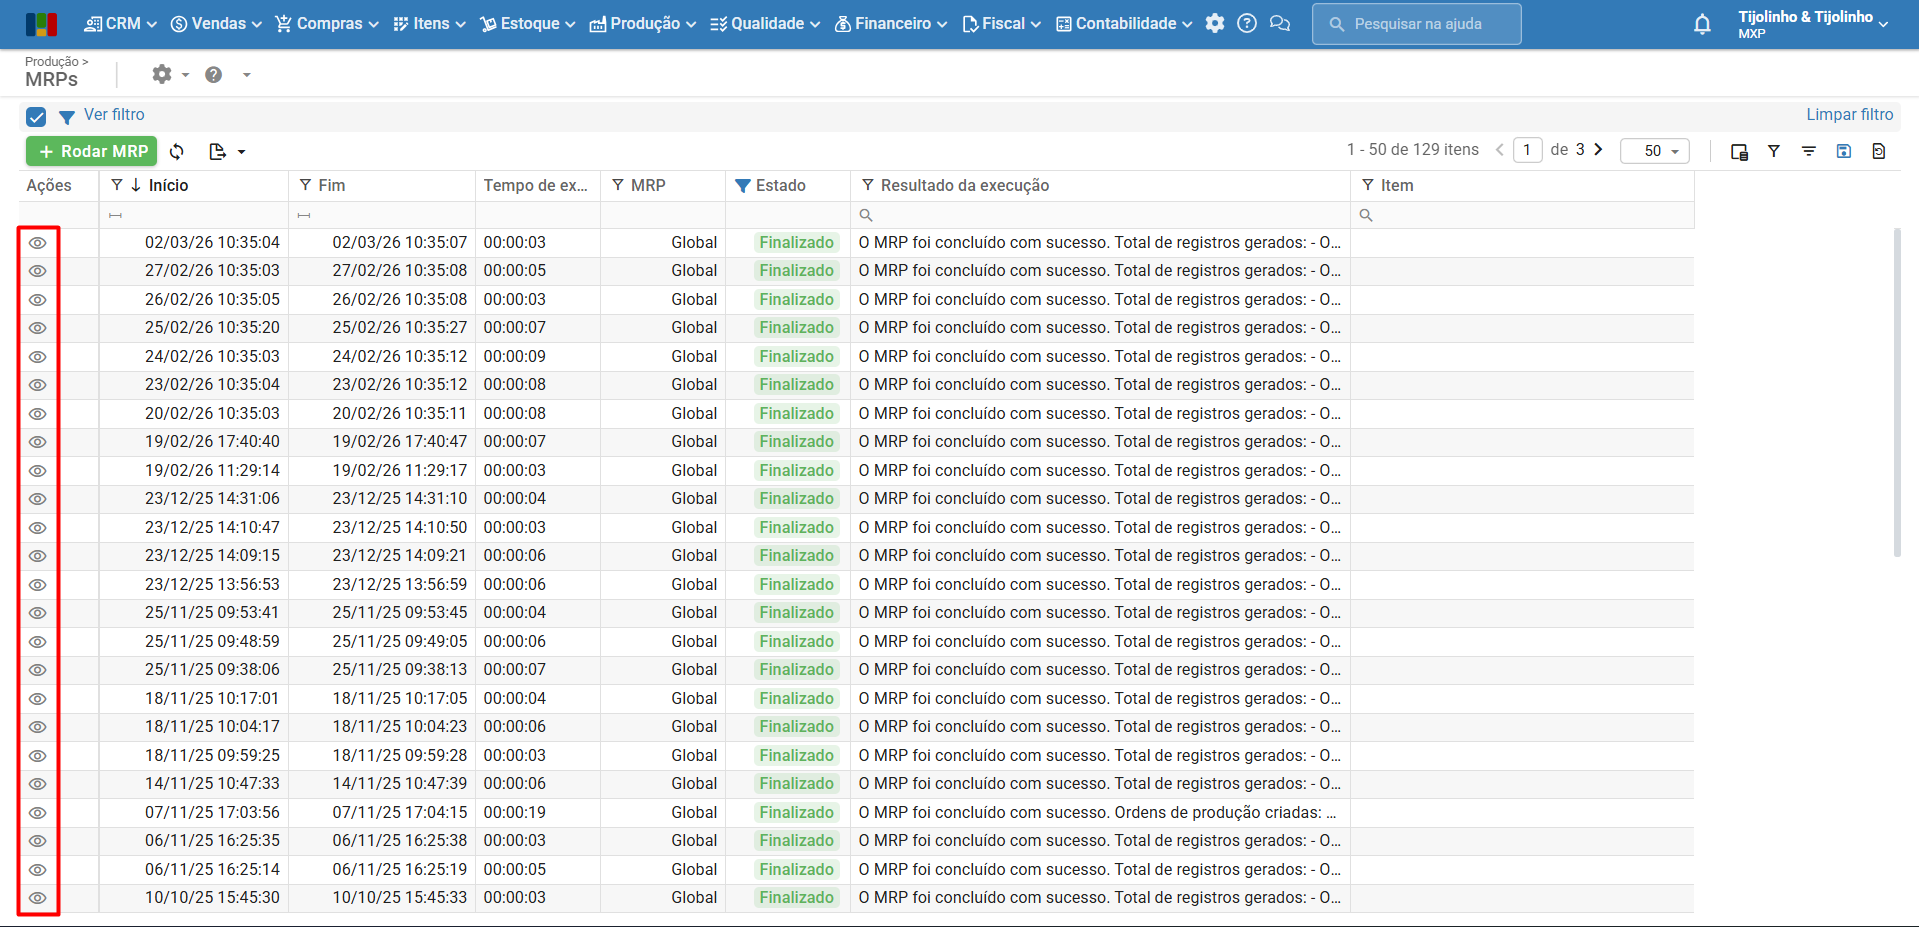The height and width of the screenshot is (927, 1919).
Task: Go to next page of results
Action: (1598, 150)
